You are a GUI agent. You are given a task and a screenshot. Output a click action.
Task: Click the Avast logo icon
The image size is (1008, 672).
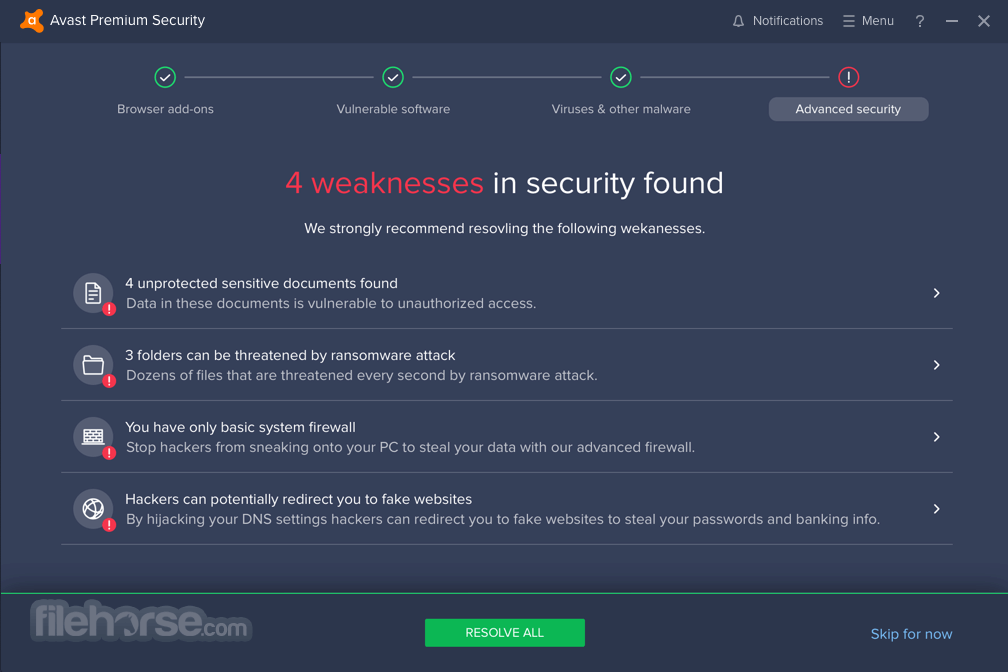click(32, 21)
